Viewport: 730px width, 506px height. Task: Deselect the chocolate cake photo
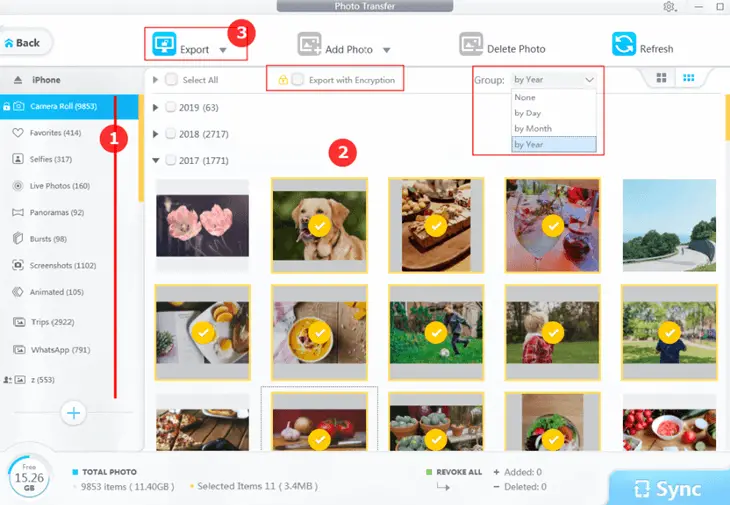click(436, 226)
